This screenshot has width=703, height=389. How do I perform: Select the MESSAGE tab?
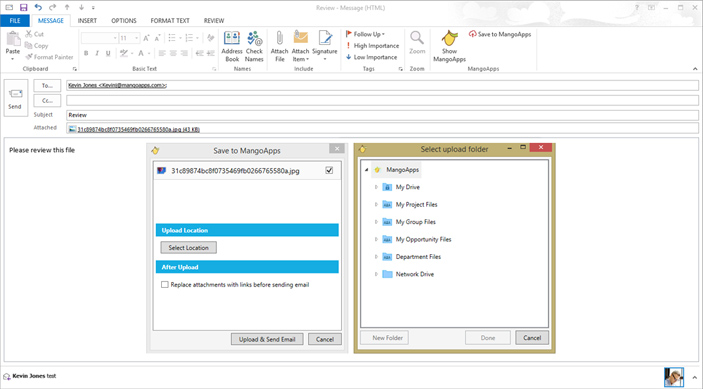pyautogui.click(x=51, y=21)
